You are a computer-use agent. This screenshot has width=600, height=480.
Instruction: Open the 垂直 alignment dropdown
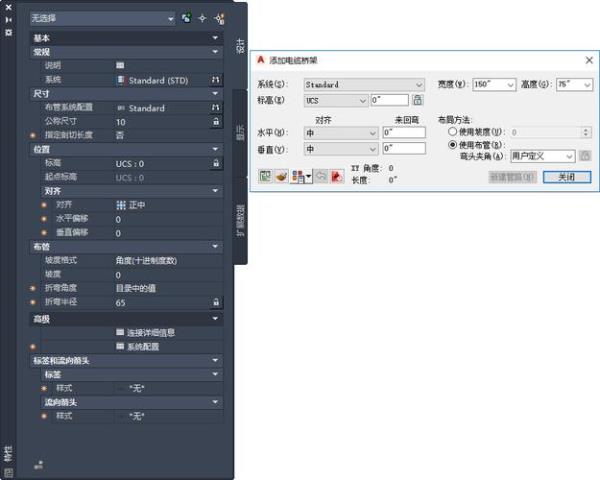[x=341, y=149]
